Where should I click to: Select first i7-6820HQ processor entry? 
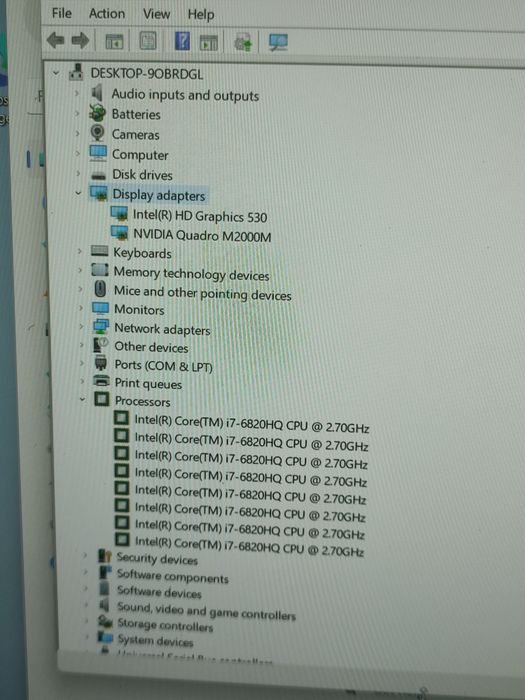[252, 424]
